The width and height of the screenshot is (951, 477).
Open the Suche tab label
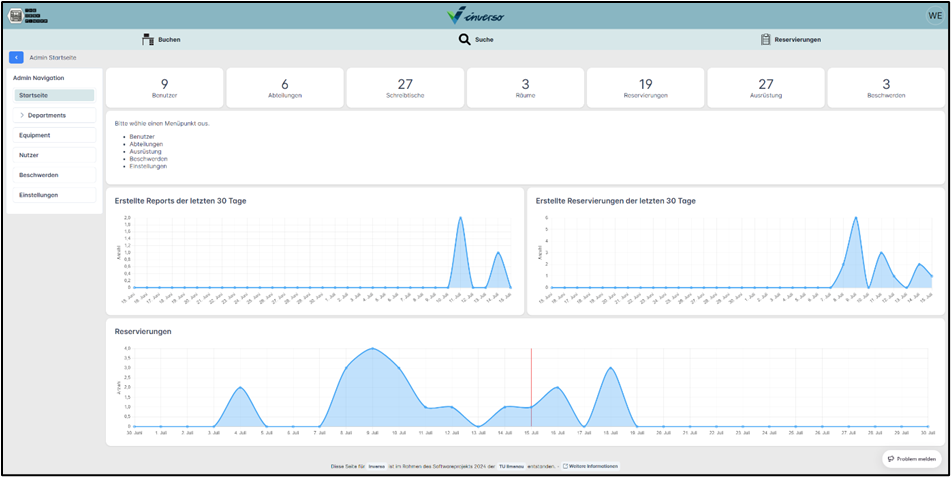pos(484,40)
